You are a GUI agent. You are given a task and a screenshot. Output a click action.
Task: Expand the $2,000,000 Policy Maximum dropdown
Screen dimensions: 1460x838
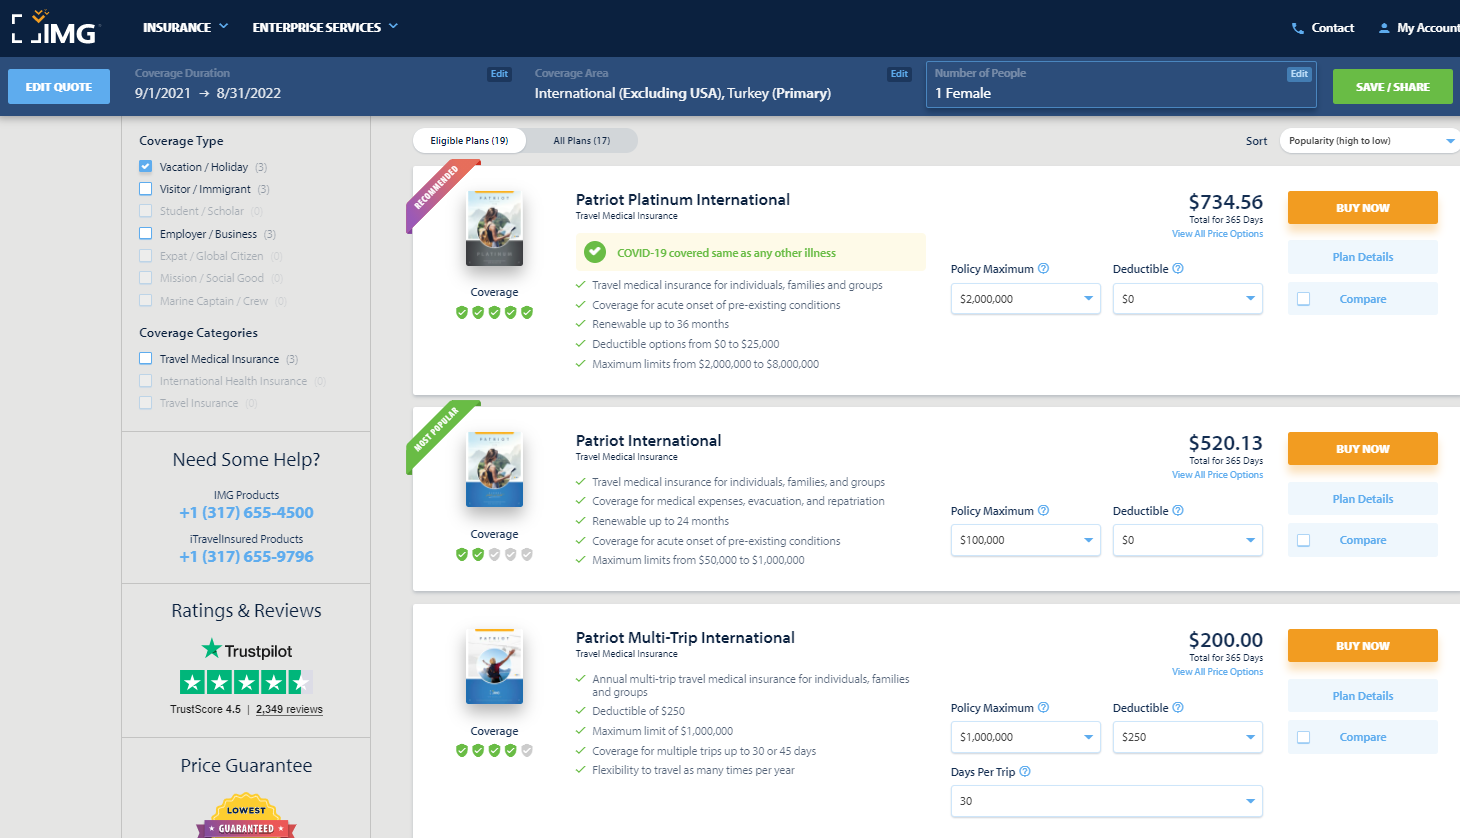coord(1025,299)
